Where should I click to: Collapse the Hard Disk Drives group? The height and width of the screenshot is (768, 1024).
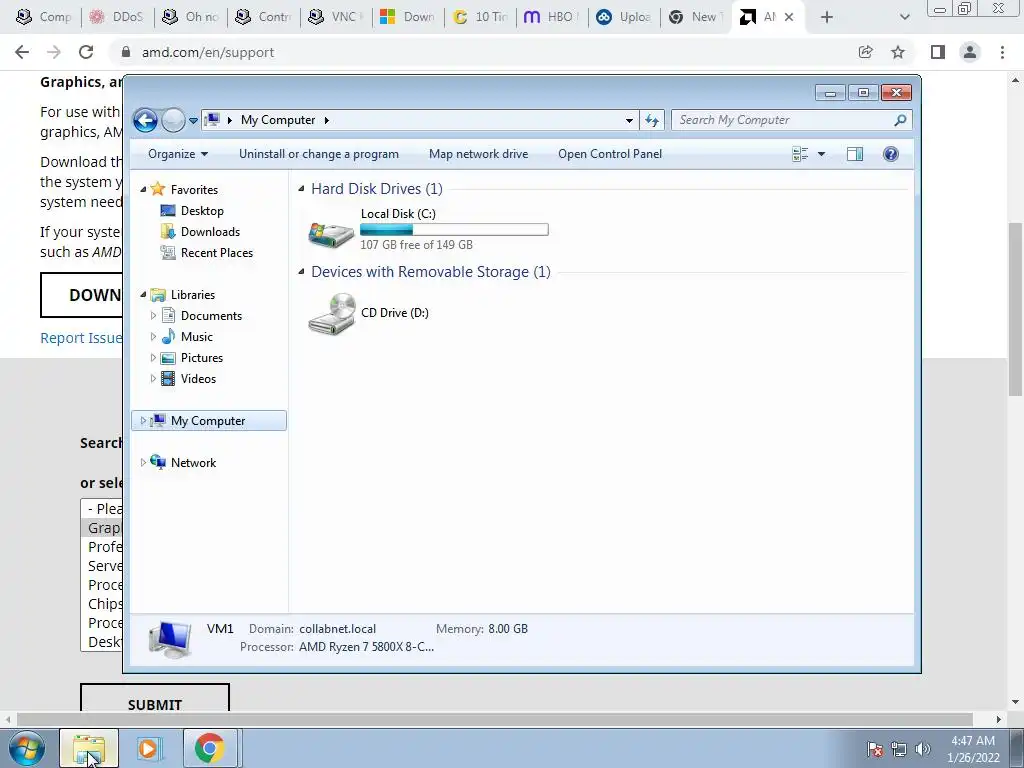pos(301,189)
